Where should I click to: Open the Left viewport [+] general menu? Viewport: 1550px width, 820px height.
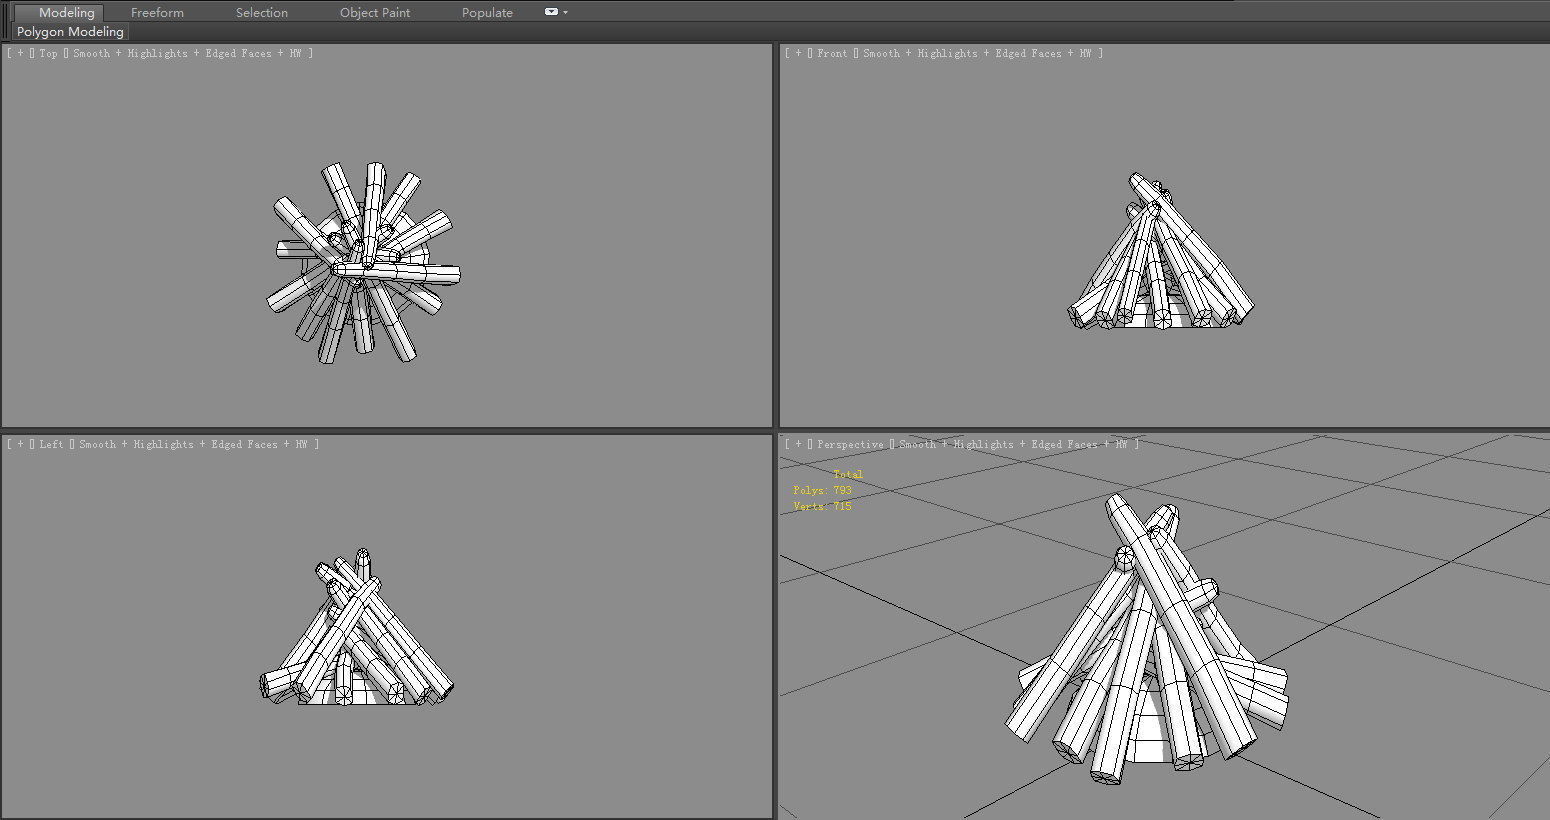20,444
